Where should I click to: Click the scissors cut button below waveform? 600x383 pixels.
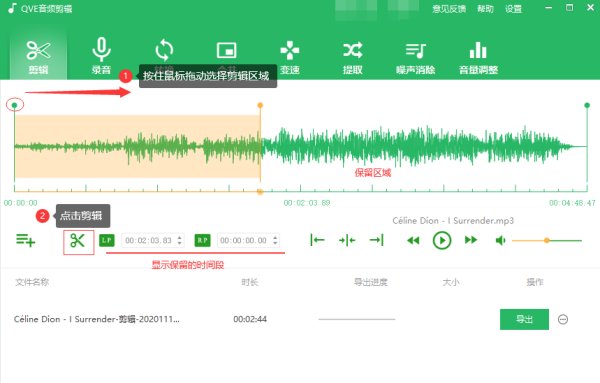(x=78, y=241)
